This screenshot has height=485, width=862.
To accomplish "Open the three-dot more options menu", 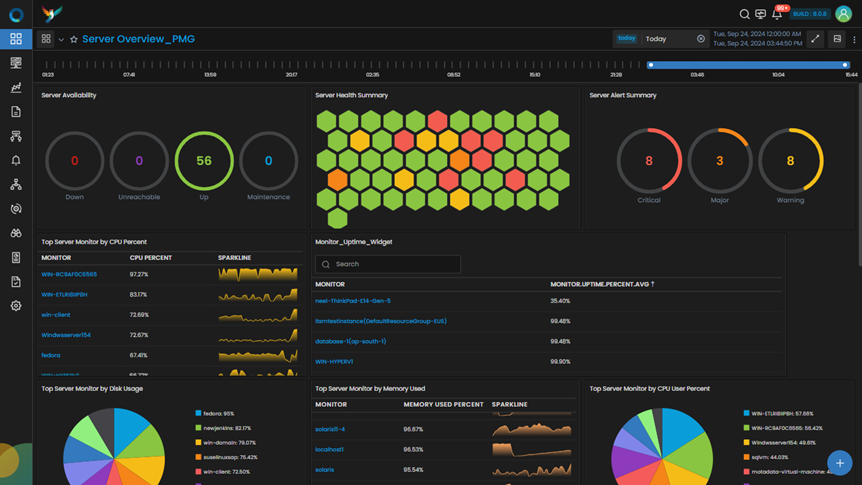I will click(854, 39).
